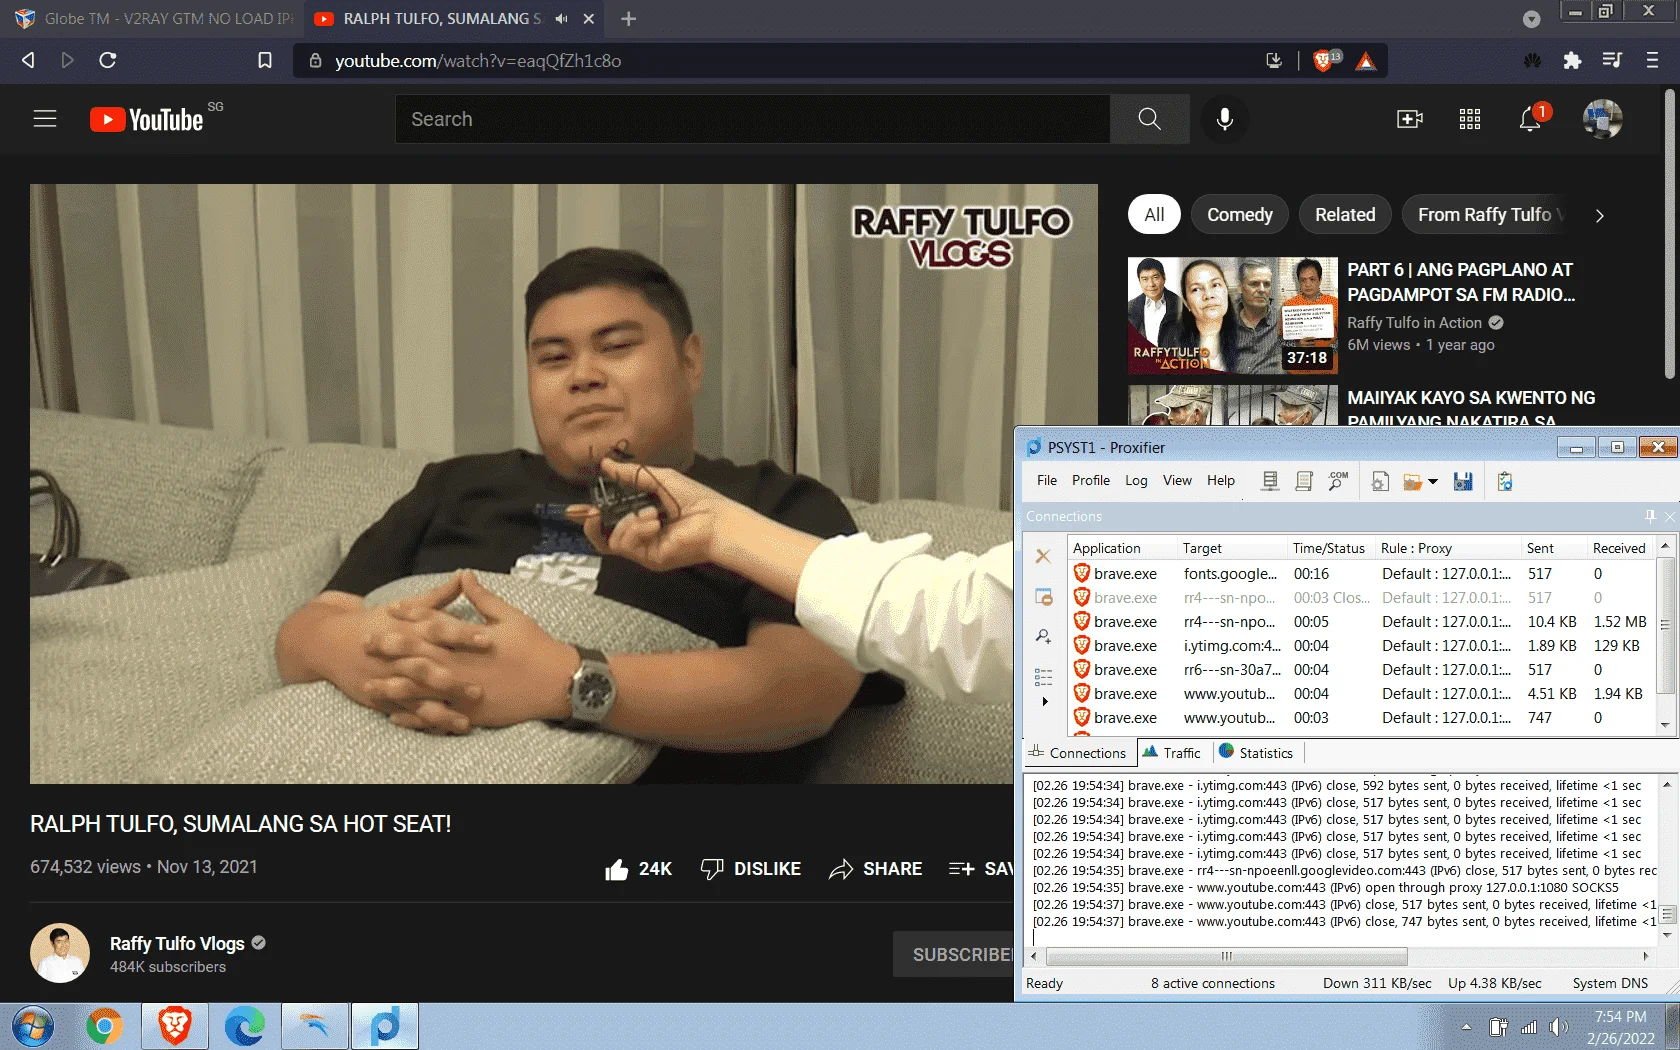The width and height of the screenshot is (1680, 1050).
Task: Open YouTube apps grid icon
Action: (1470, 119)
